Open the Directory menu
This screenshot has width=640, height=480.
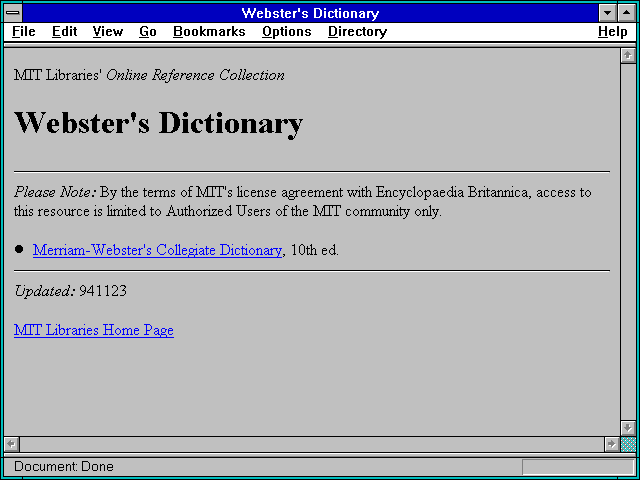pos(358,32)
